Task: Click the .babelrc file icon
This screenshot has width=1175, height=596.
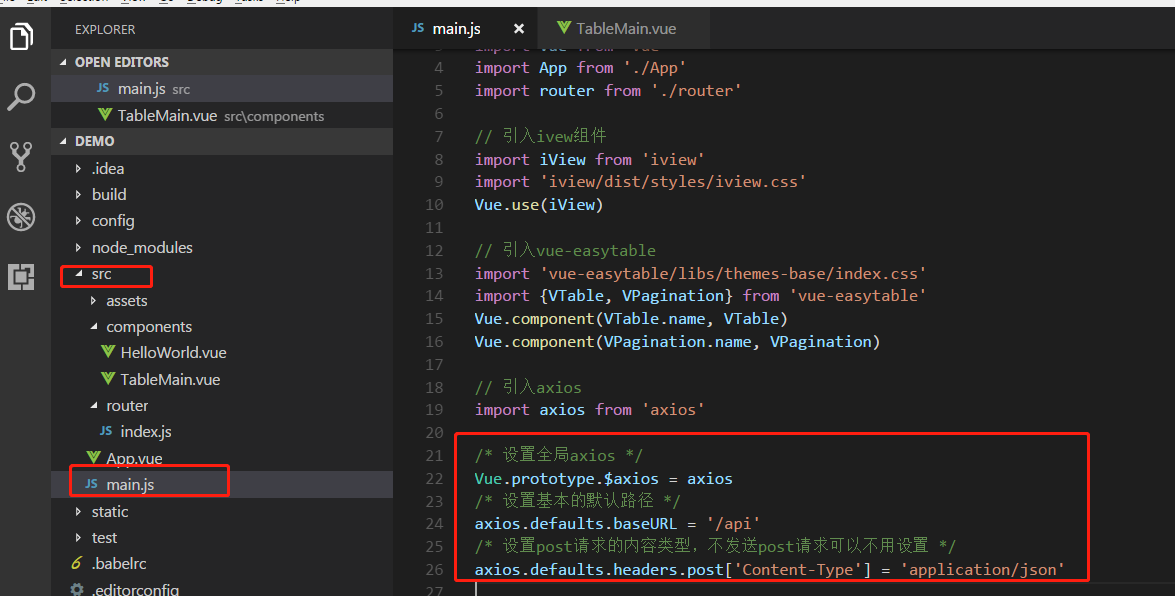Action: [79, 563]
